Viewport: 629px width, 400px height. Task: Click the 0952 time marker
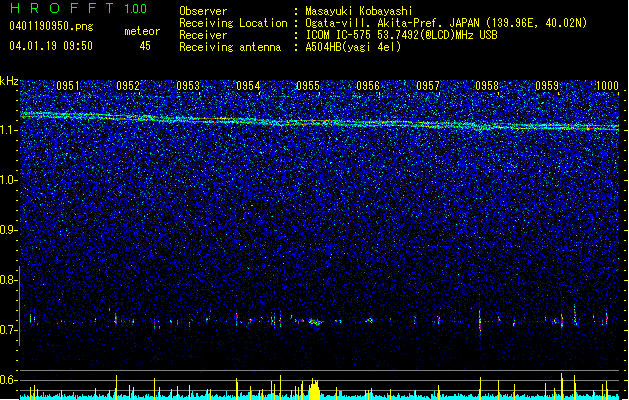(x=128, y=86)
